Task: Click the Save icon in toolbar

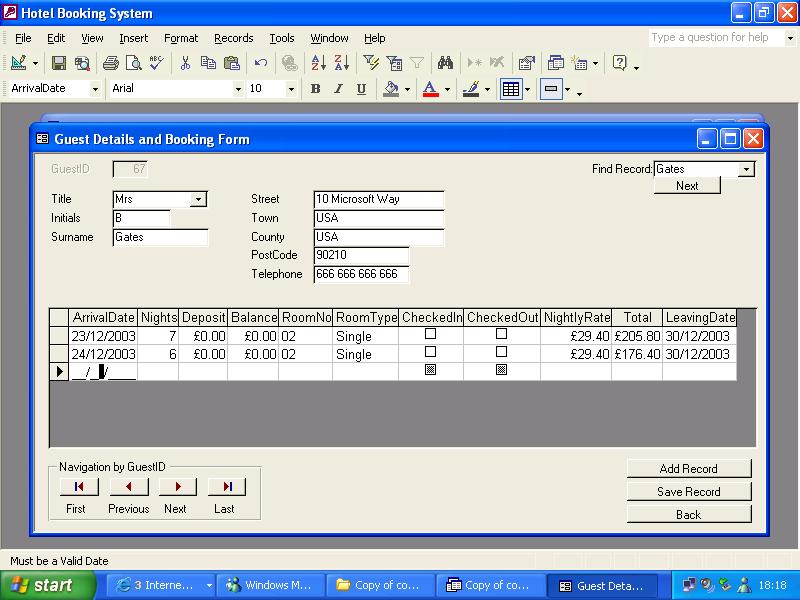Action: [x=59, y=63]
